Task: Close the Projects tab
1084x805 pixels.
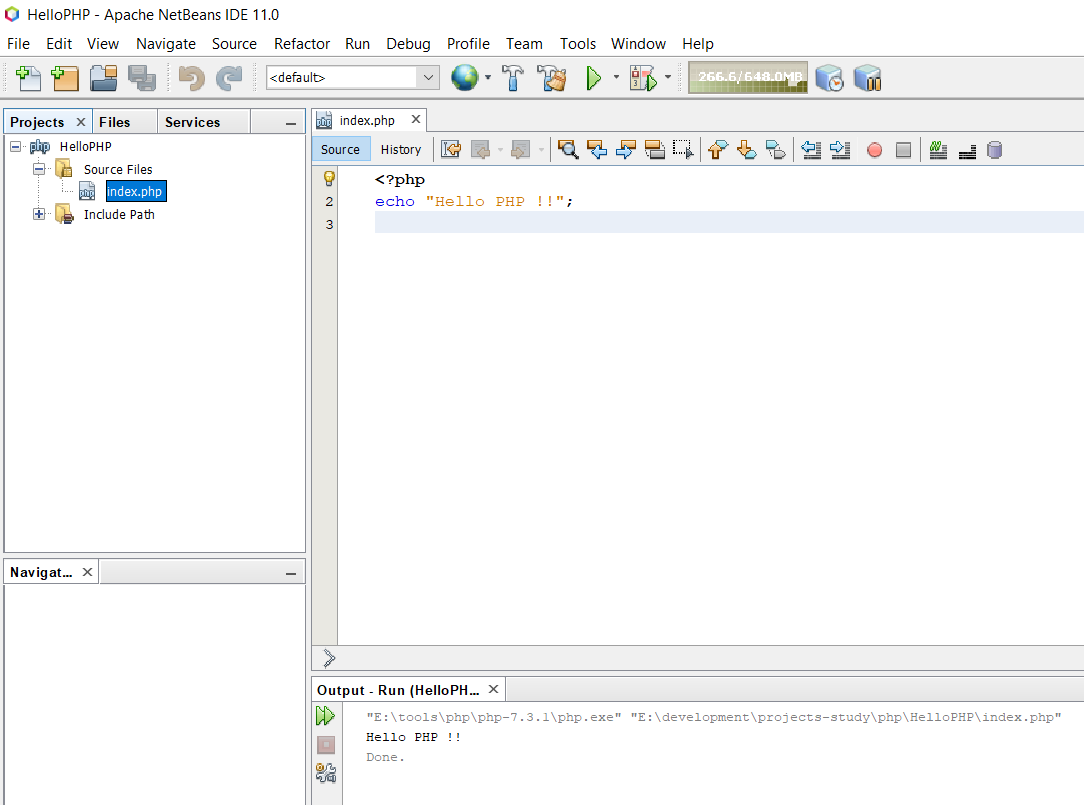Action: point(81,122)
